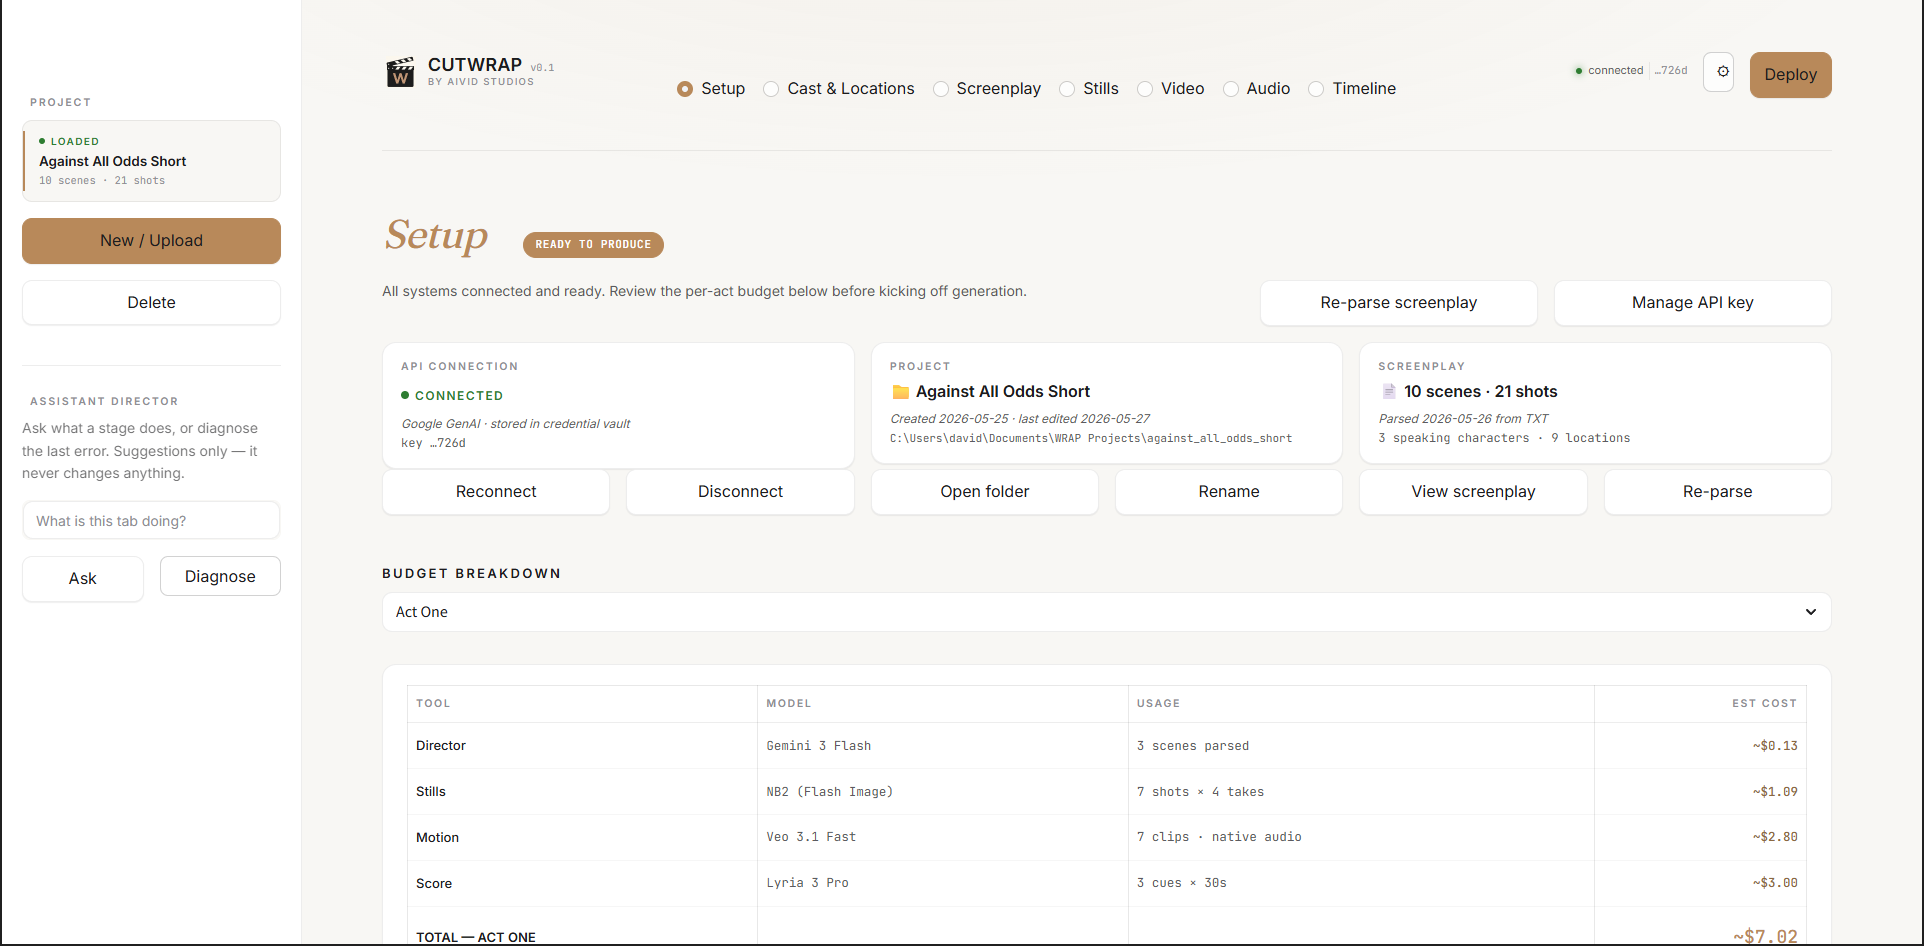1924x946 pixels.
Task: Expand the Act One budget dropdown
Action: pos(1106,612)
